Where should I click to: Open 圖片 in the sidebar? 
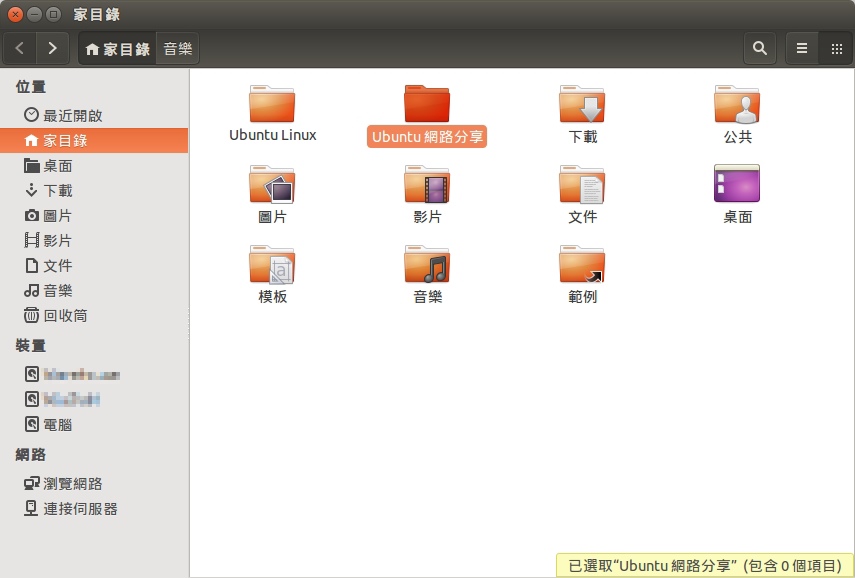pyautogui.click(x=94, y=216)
